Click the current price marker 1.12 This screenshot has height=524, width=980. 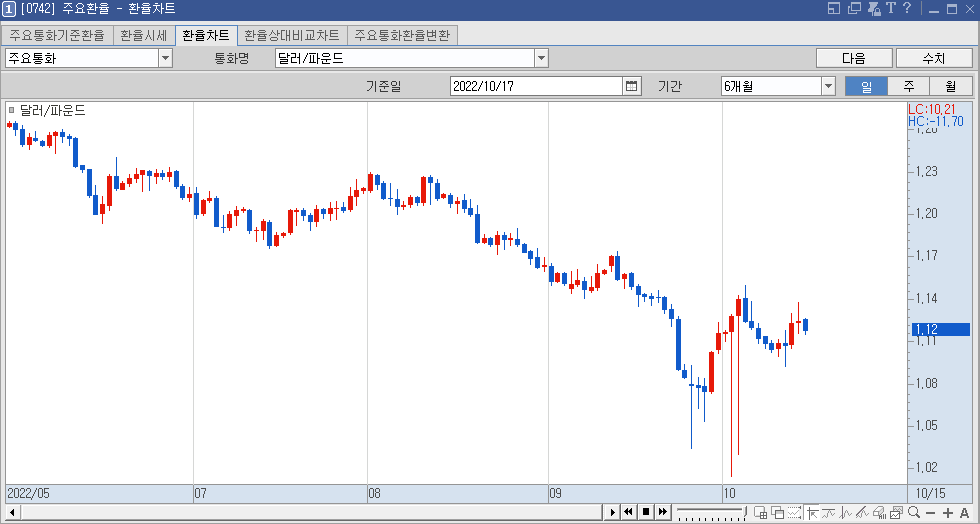pyautogui.click(x=941, y=329)
